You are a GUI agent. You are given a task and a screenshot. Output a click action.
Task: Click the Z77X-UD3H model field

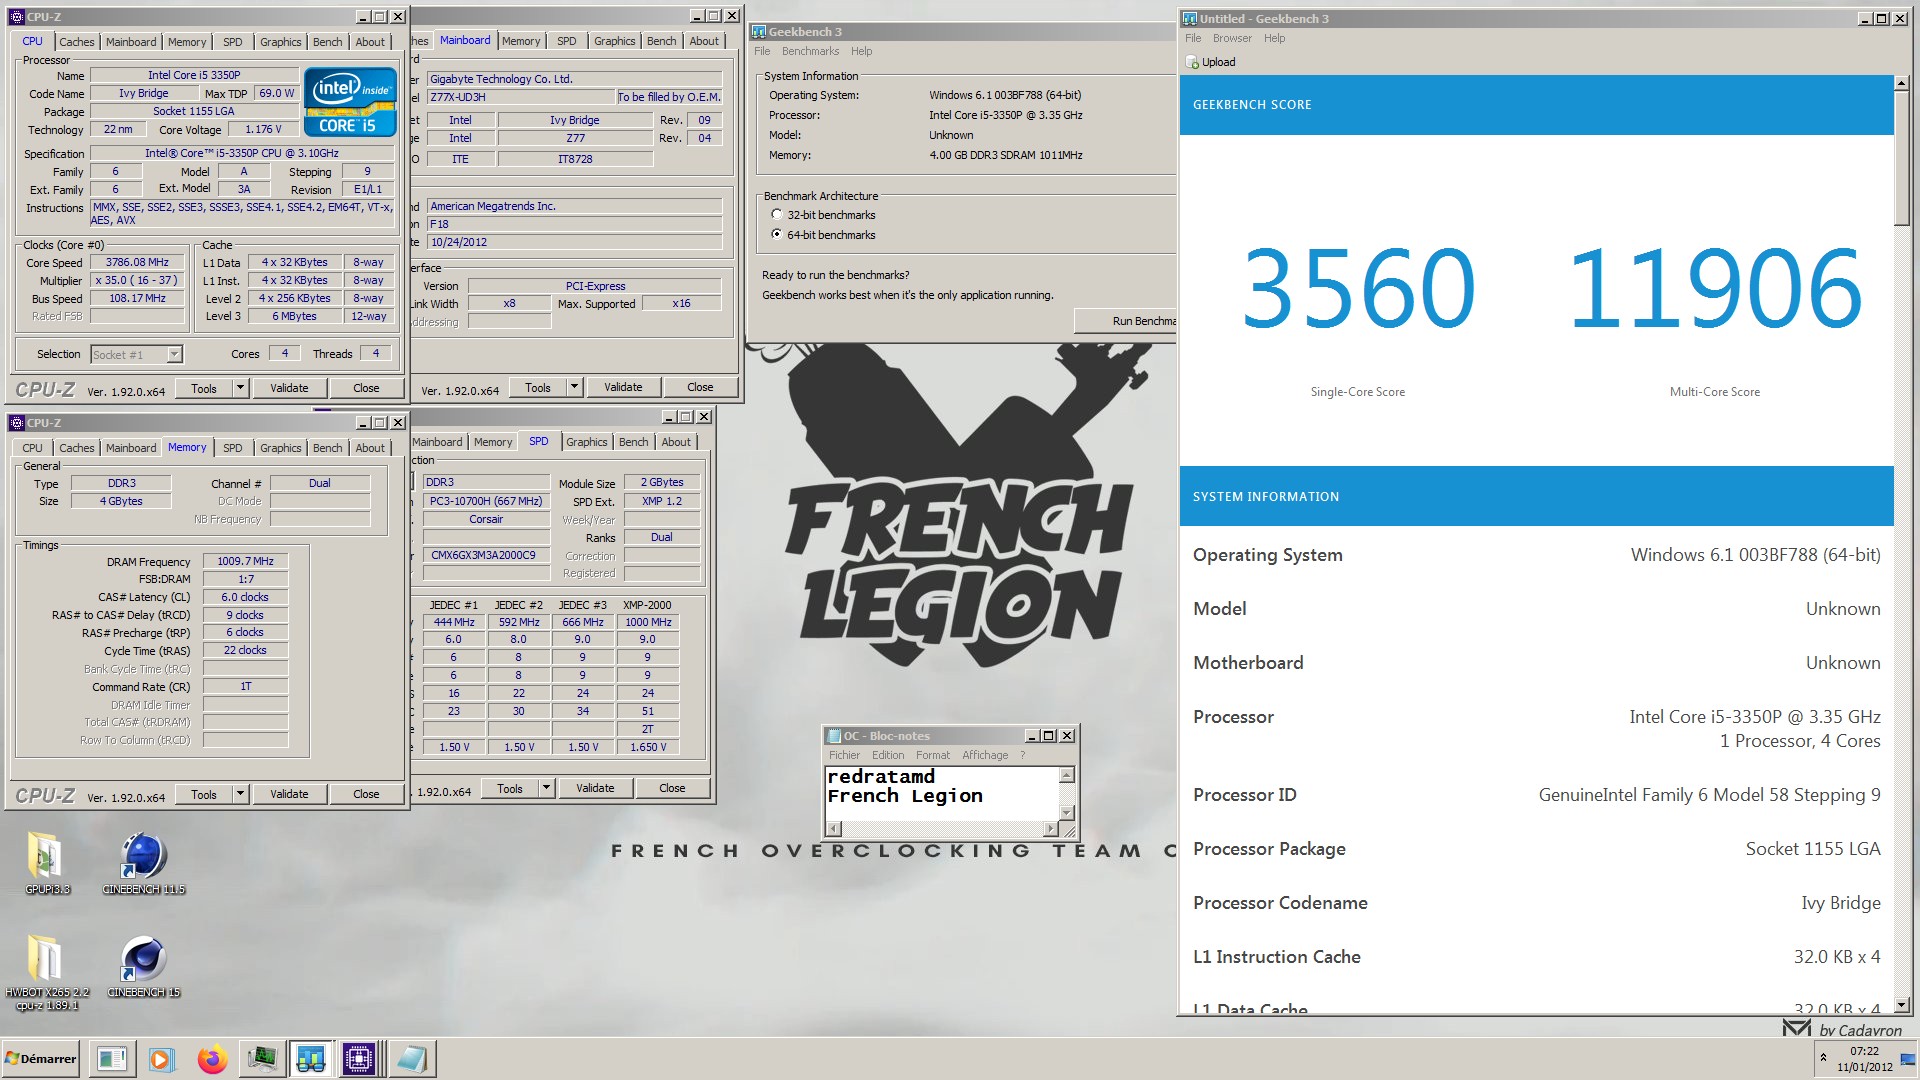click(x=520, y=97)
